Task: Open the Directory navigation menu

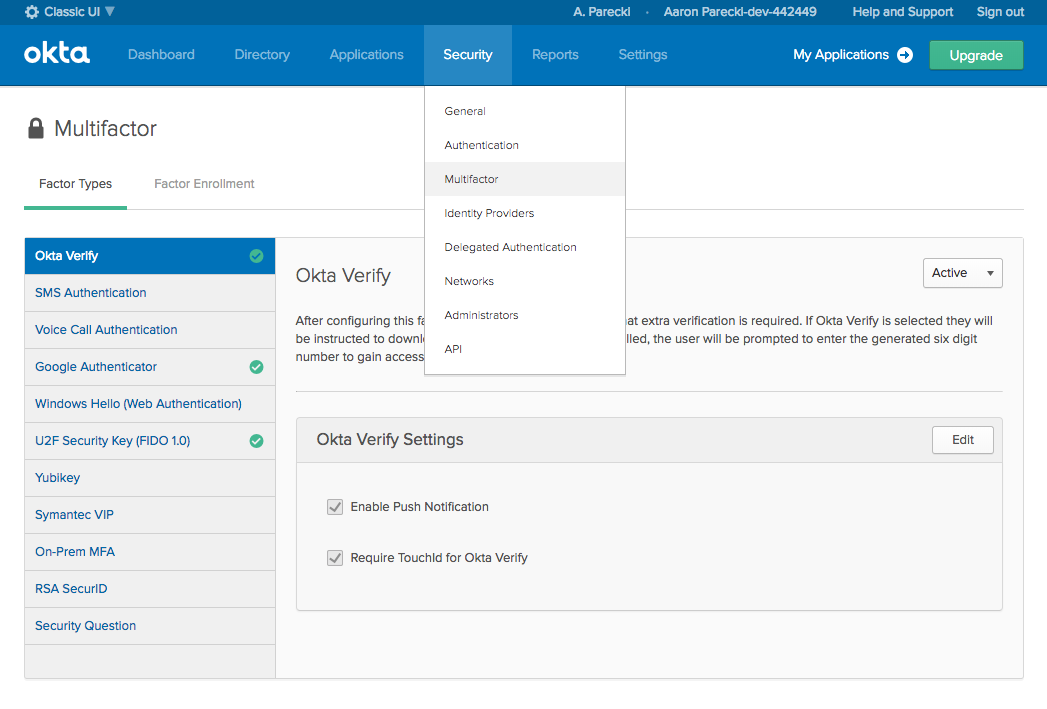Action: [x=262, y=55]
